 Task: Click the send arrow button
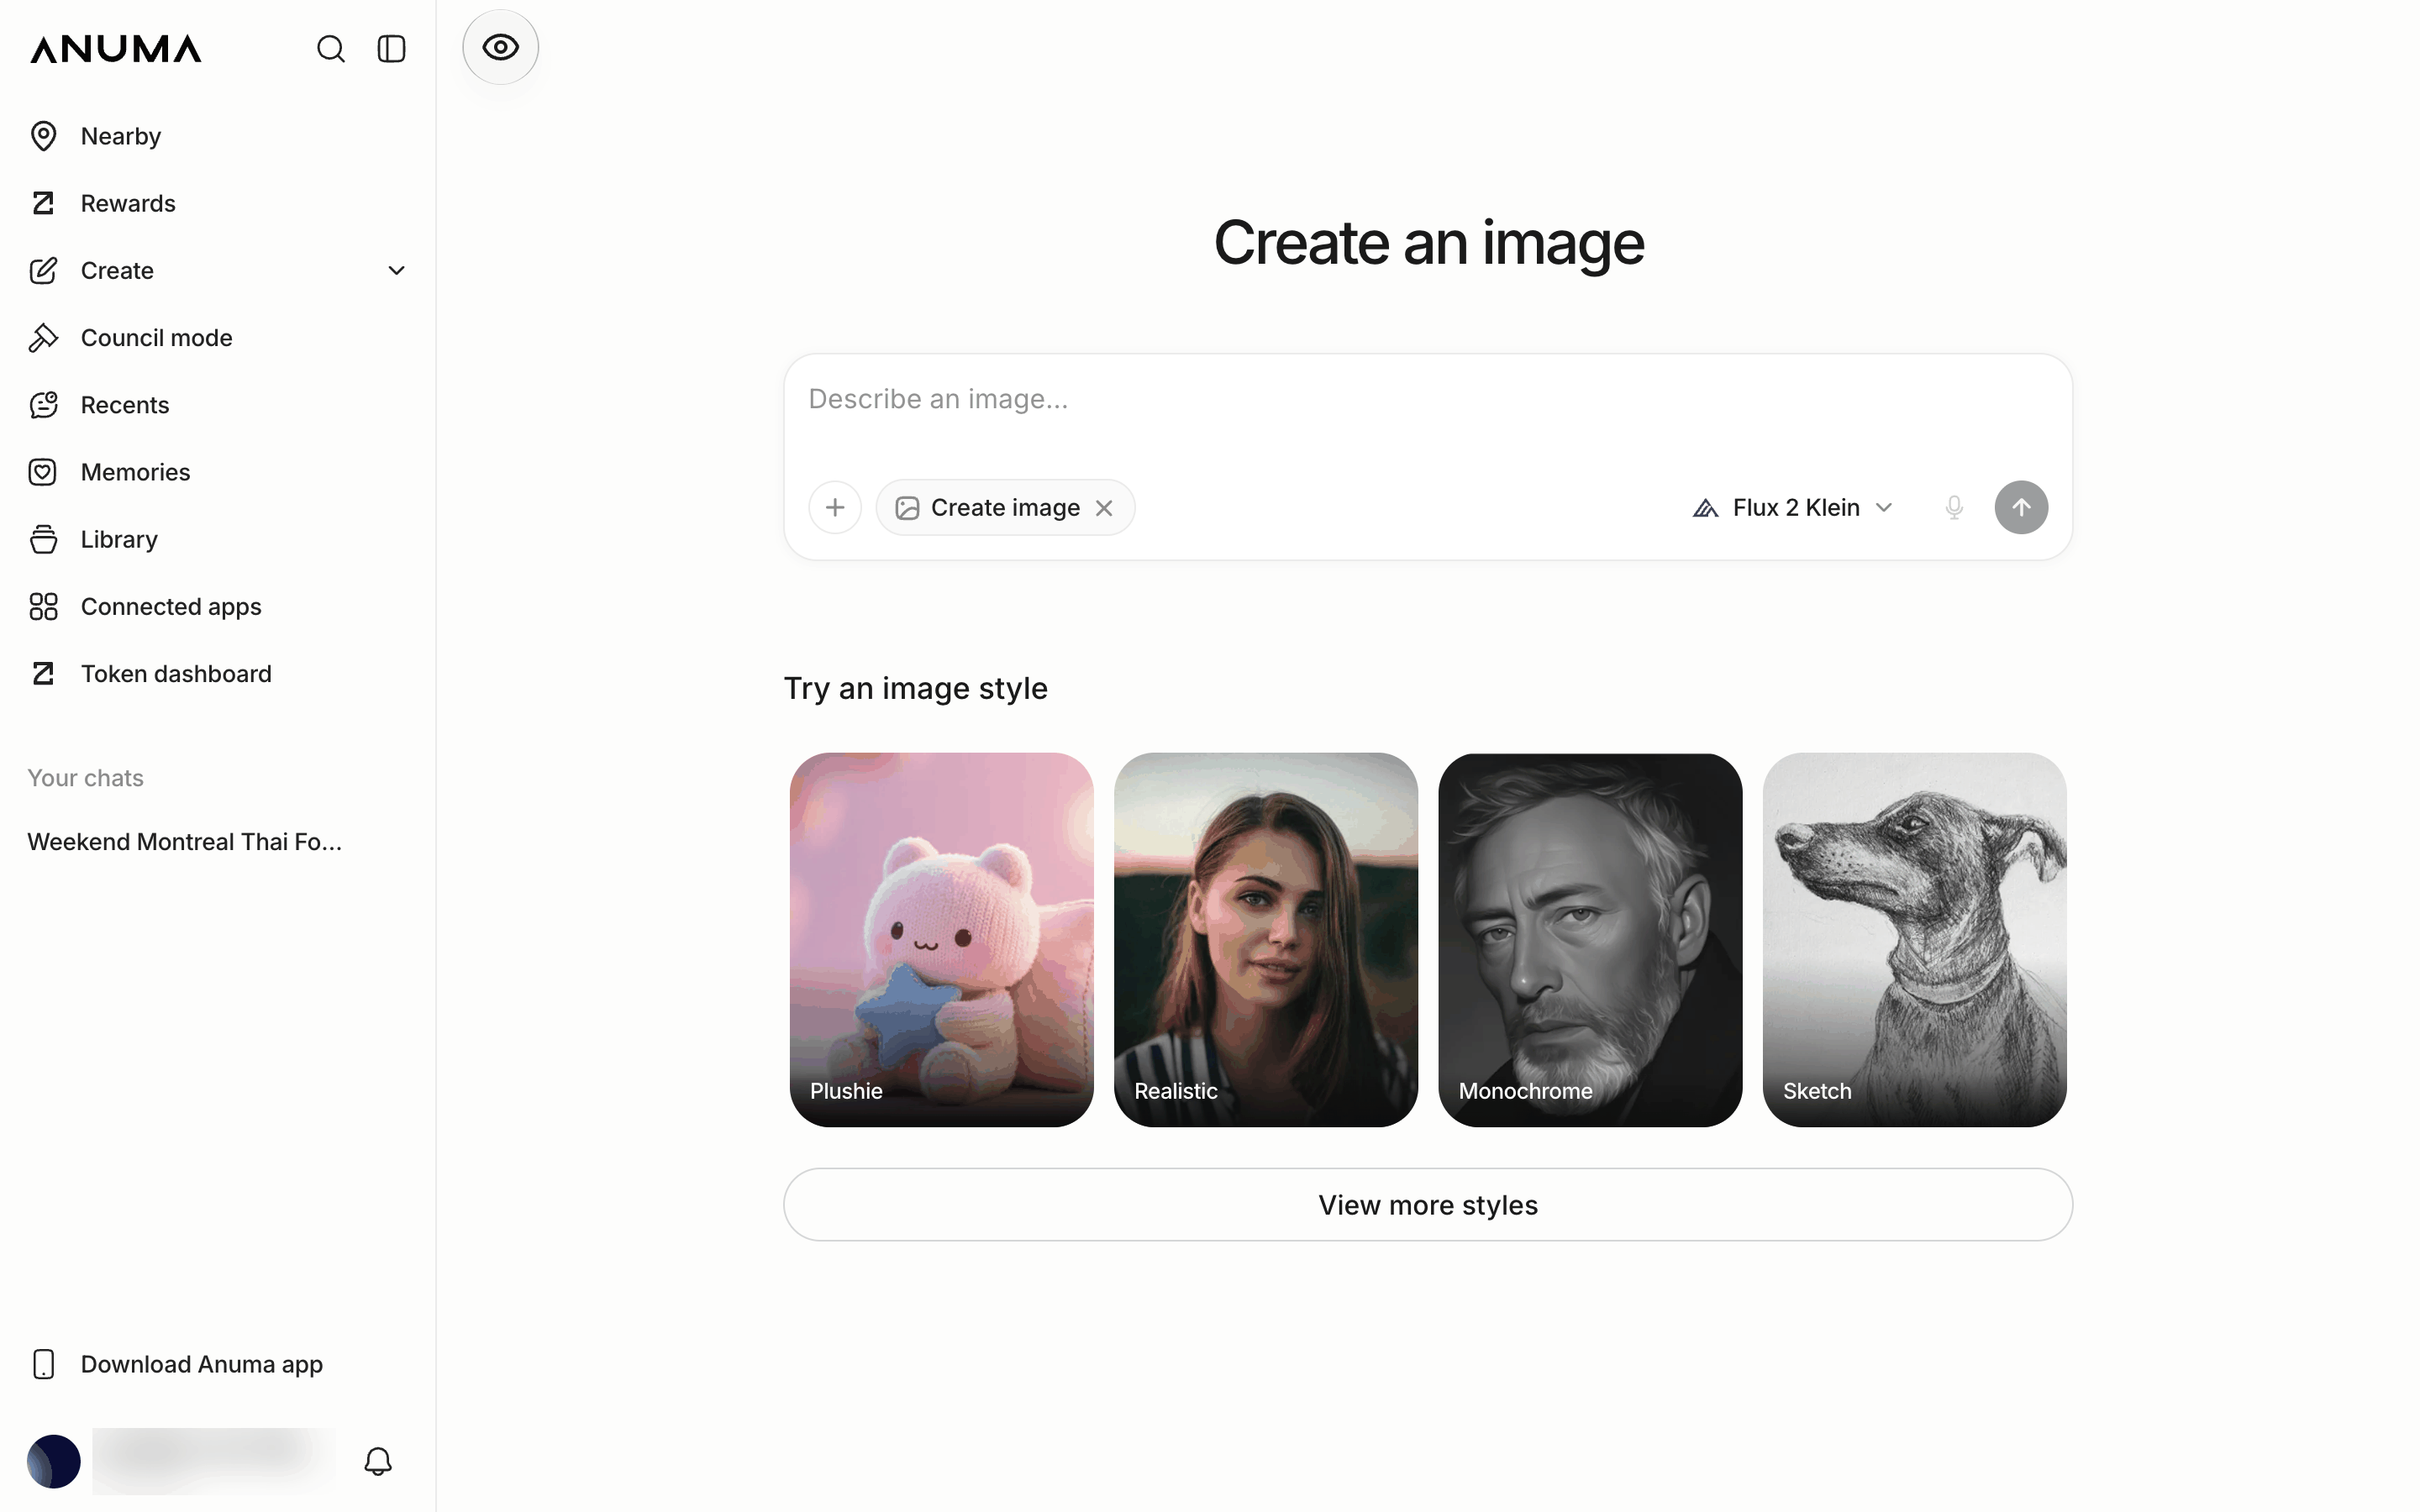[x=2021, y=507]
